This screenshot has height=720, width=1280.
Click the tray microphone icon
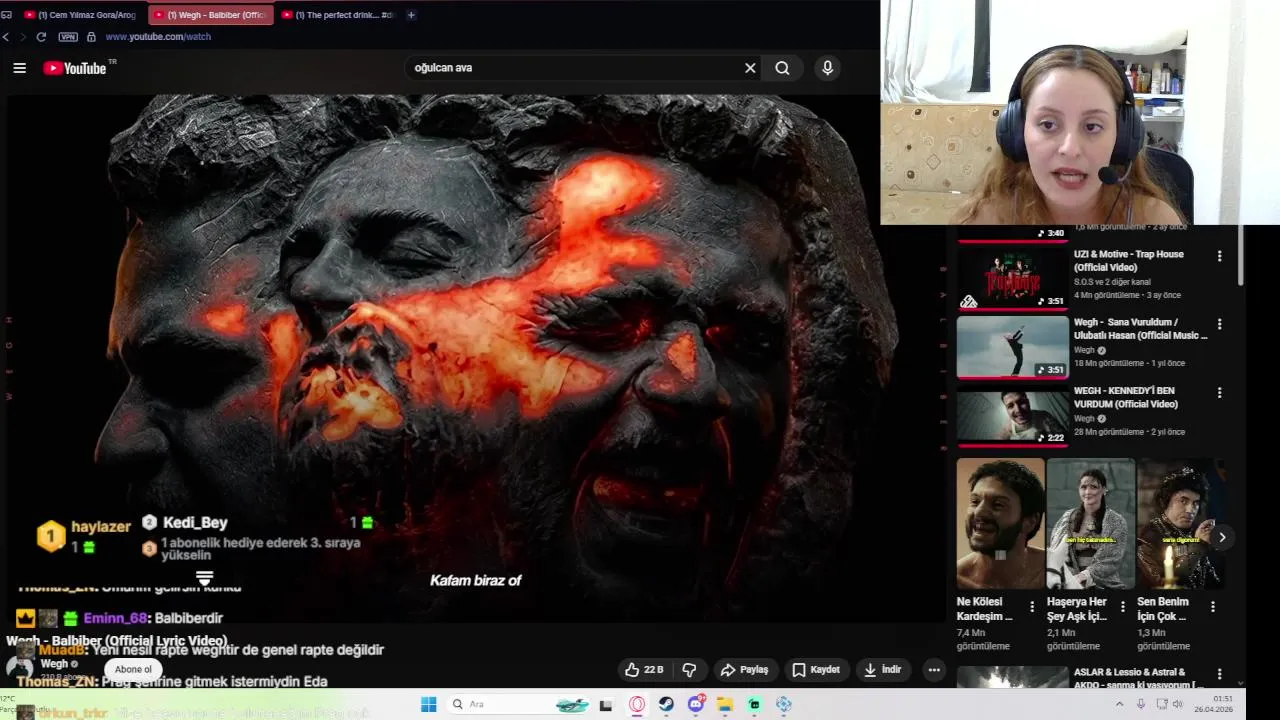(x=1141, y=704)
